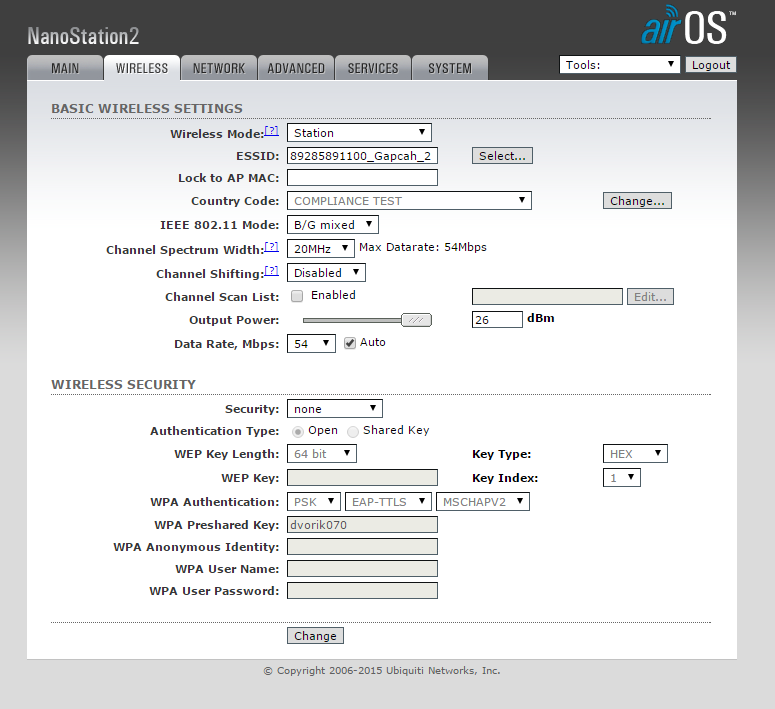Image resolution: width=775 pixels, height=709 pixels.
Task: Open the Security type dropdown
Action: click(x=334, y=409)
